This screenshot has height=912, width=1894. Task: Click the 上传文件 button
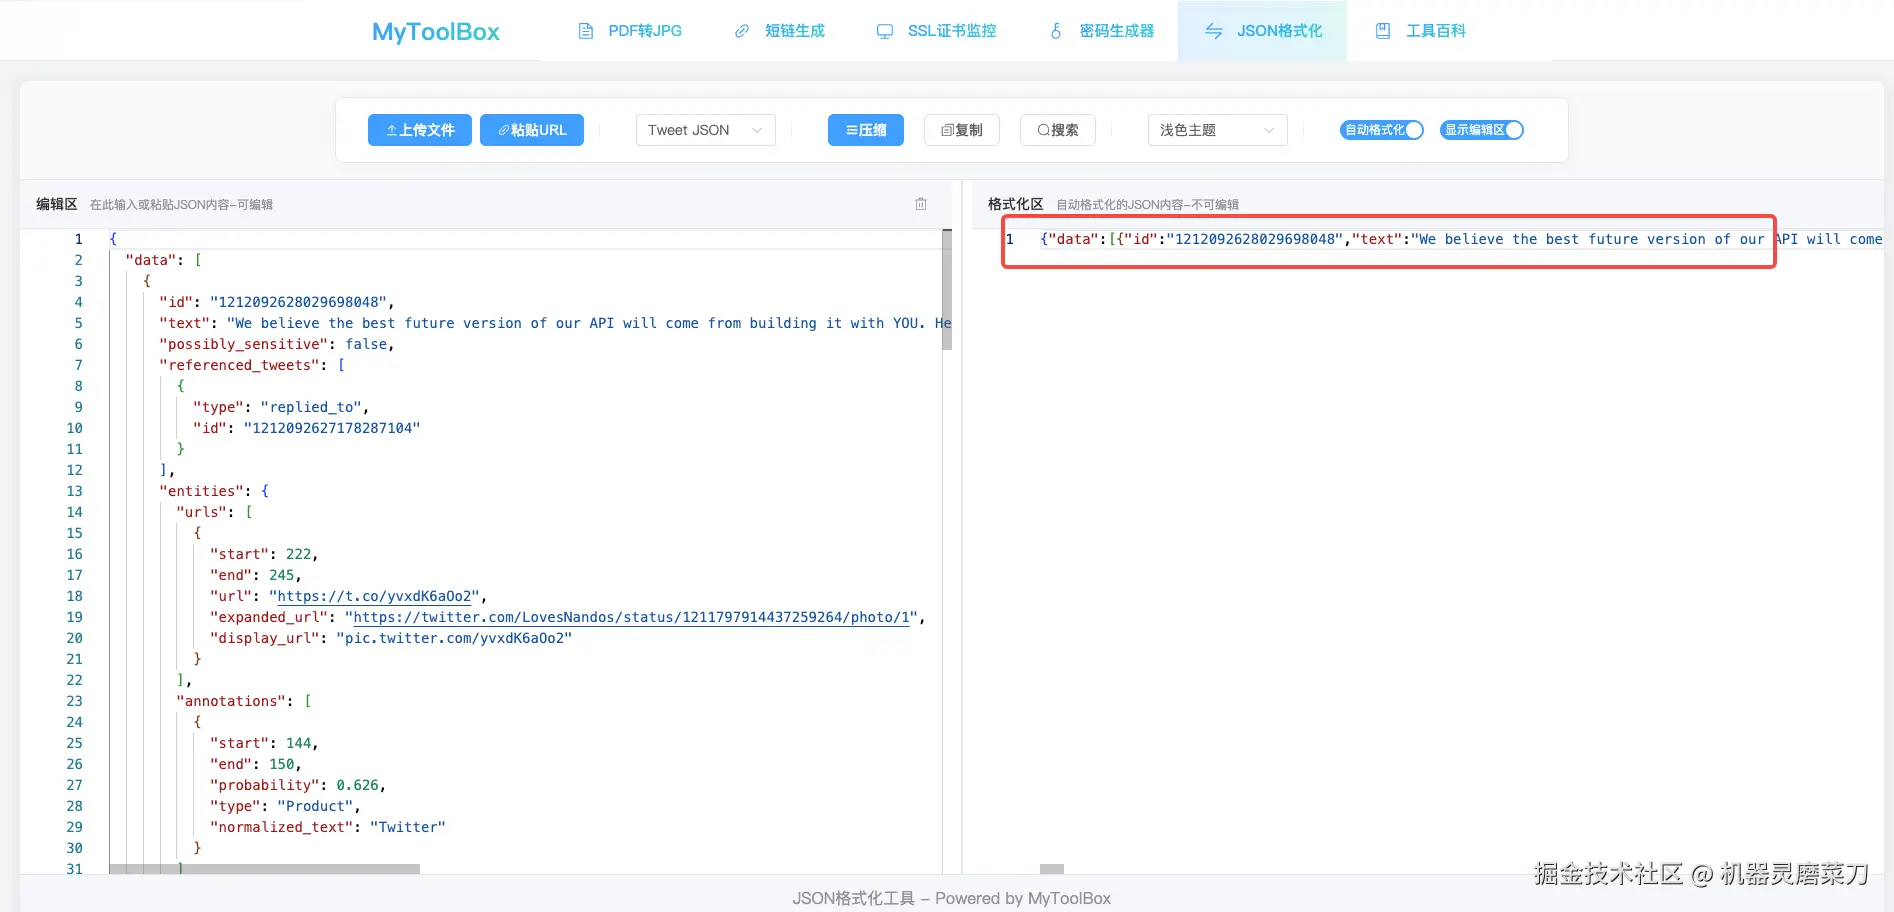420,130
